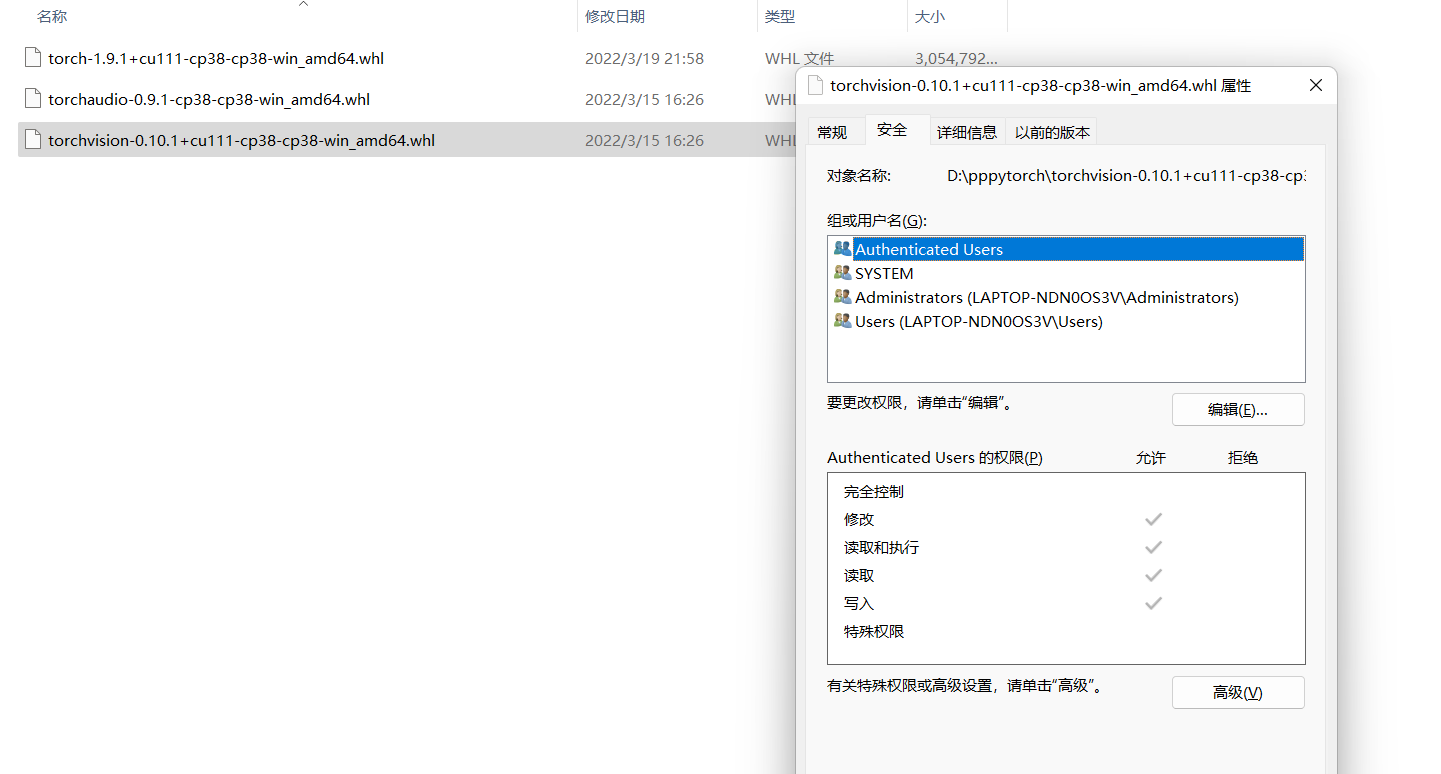
Task: Click the torchaudio-0.9.1 whl file icon
Action: click(x=34, y=99)
